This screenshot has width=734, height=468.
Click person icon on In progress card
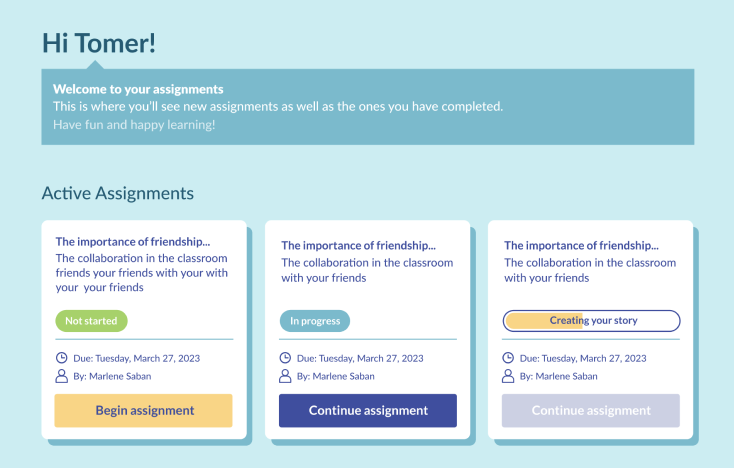[x=285, y=376]
